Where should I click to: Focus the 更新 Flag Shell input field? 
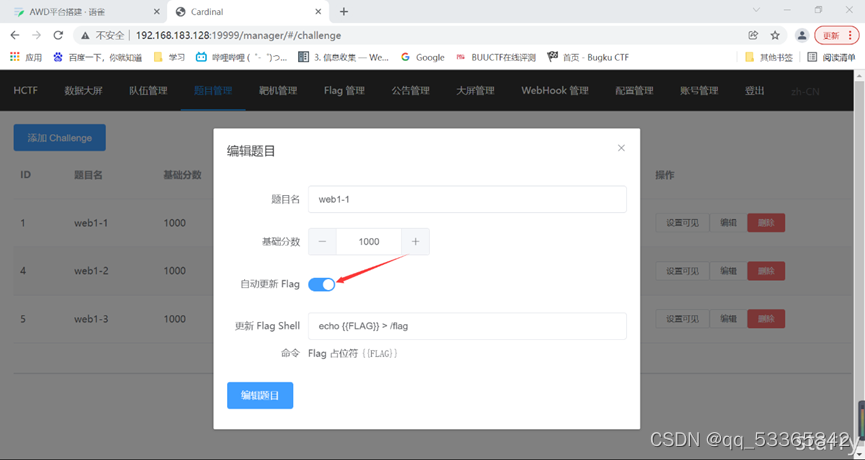tap(467, 326)
